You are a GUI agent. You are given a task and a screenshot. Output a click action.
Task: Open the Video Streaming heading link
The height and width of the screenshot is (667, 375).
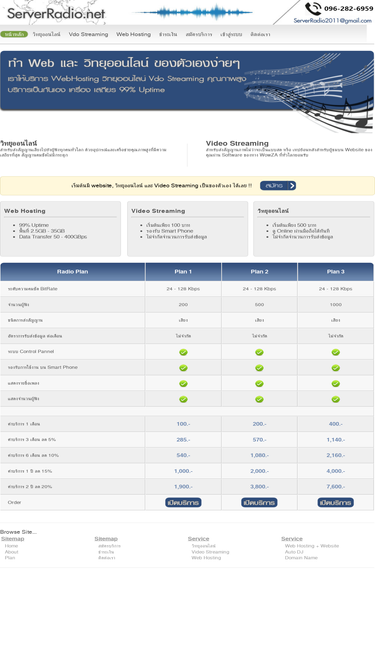(237, 143)
